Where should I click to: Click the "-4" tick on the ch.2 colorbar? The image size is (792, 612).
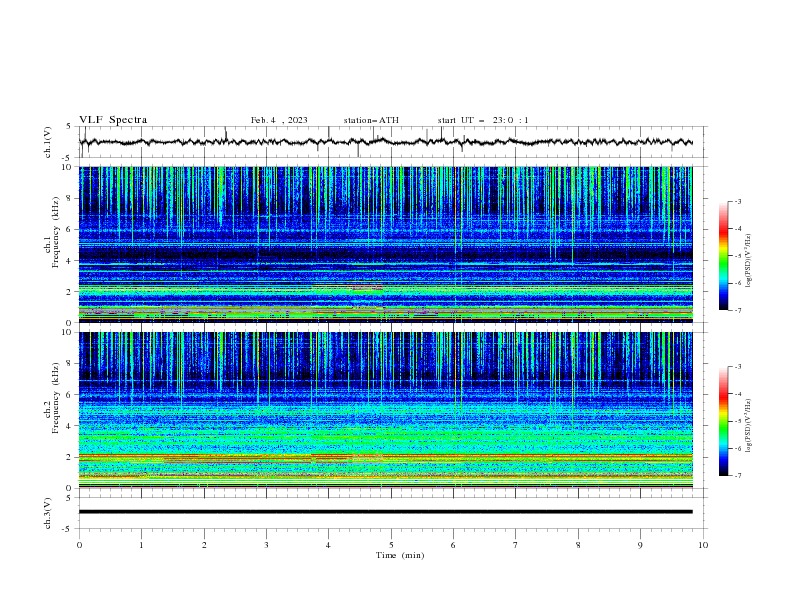point(737,394)
